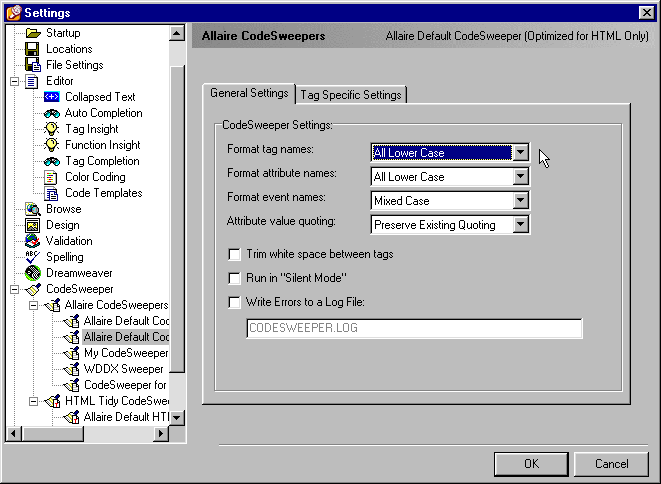The image size is (661, 484).
Task: Click the OK button
Action: [x=531, y=464]
